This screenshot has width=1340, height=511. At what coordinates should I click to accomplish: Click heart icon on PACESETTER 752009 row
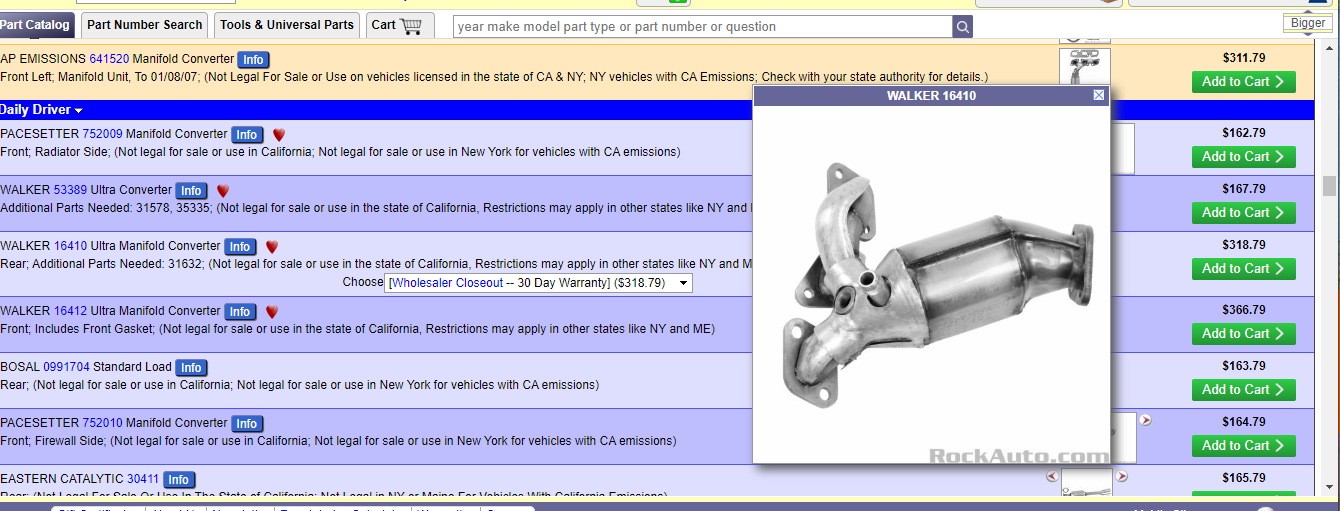pyautogui.click(x=279, y=134)
